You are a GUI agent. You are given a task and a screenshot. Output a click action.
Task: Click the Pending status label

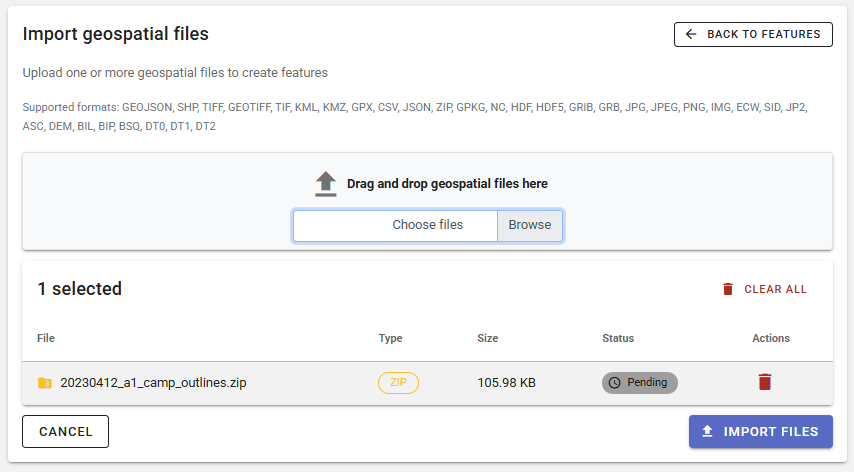[647, 383]
